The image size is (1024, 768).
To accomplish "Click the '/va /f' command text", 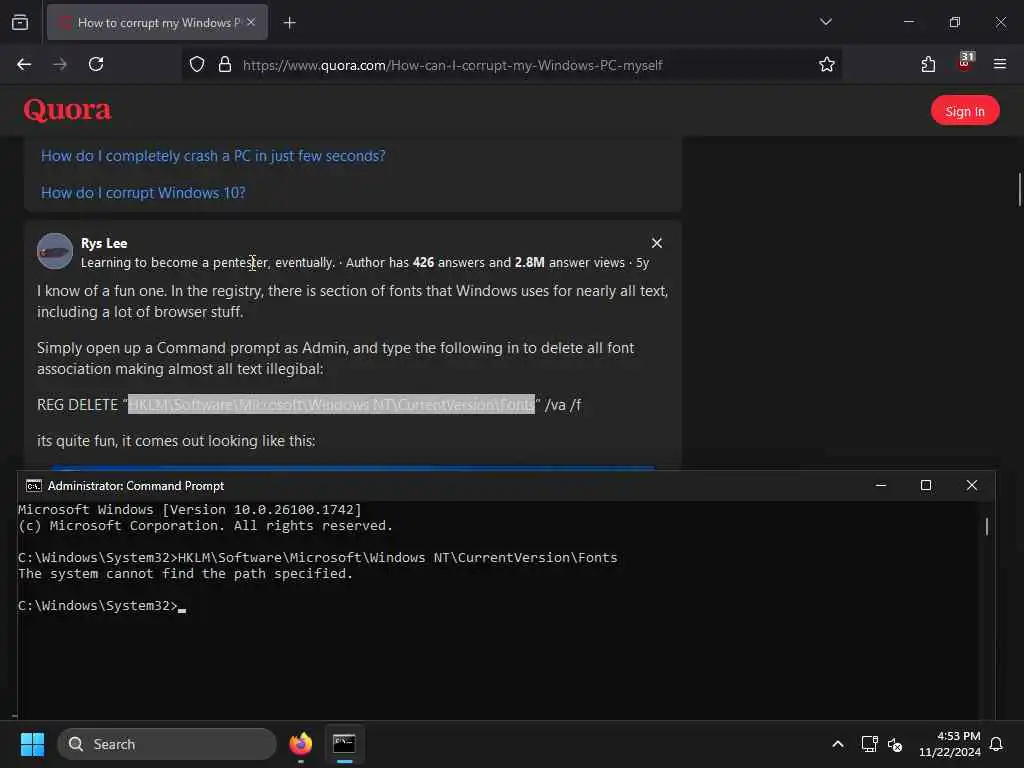I will (563, 405).
